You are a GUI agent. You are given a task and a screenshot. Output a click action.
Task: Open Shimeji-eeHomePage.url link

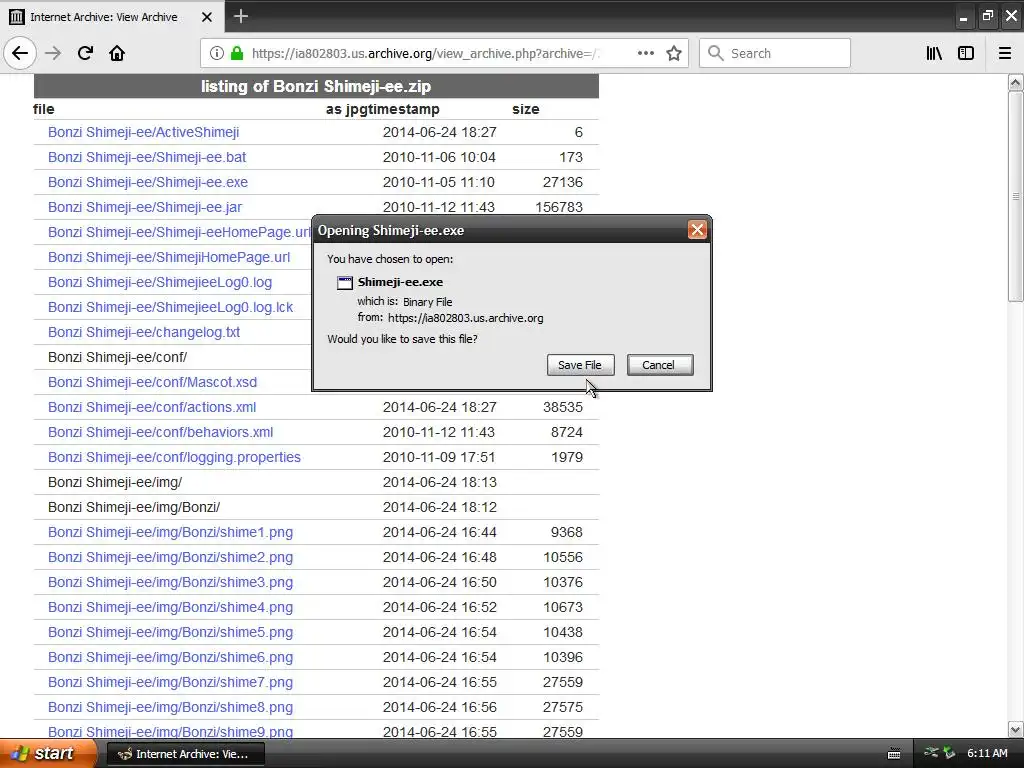(180, 232)
